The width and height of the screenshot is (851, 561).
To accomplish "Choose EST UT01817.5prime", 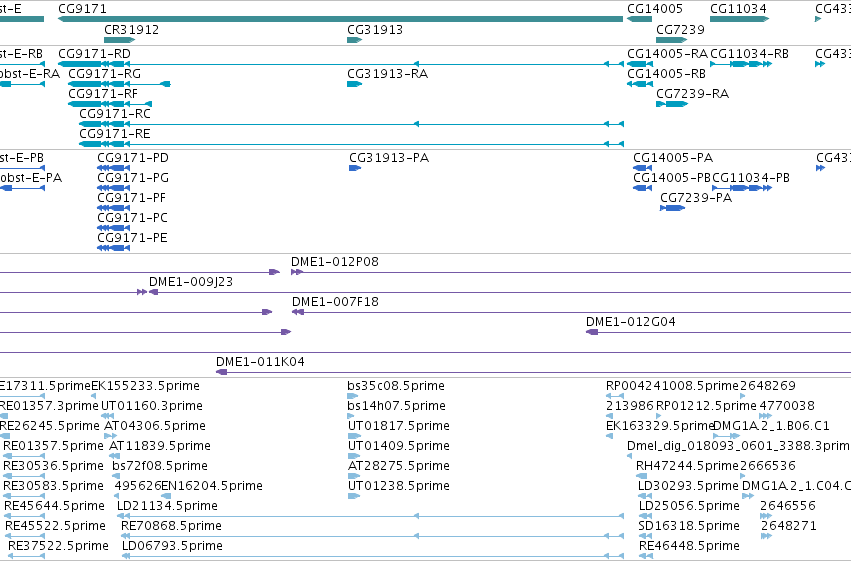I will coord(399,426).
